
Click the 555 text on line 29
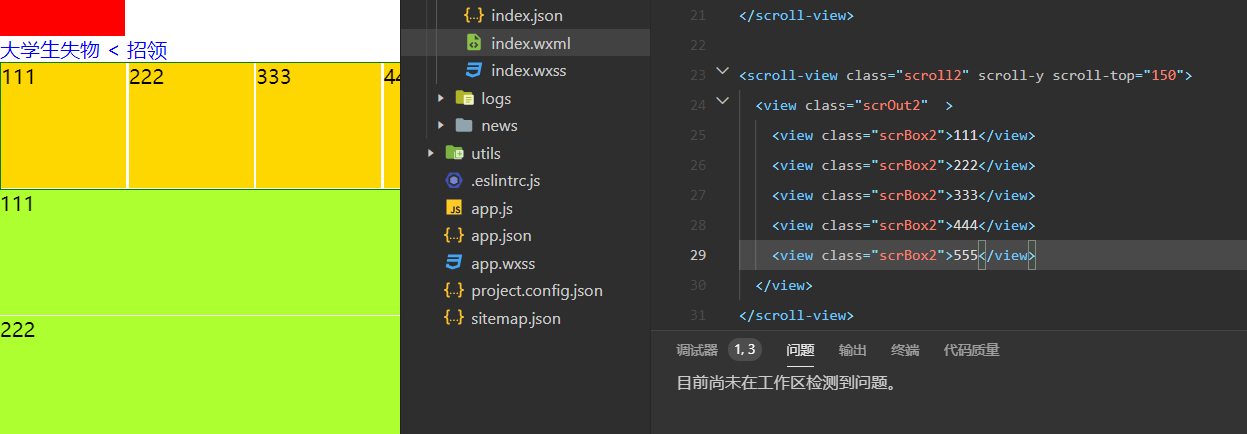coord(965,255)
